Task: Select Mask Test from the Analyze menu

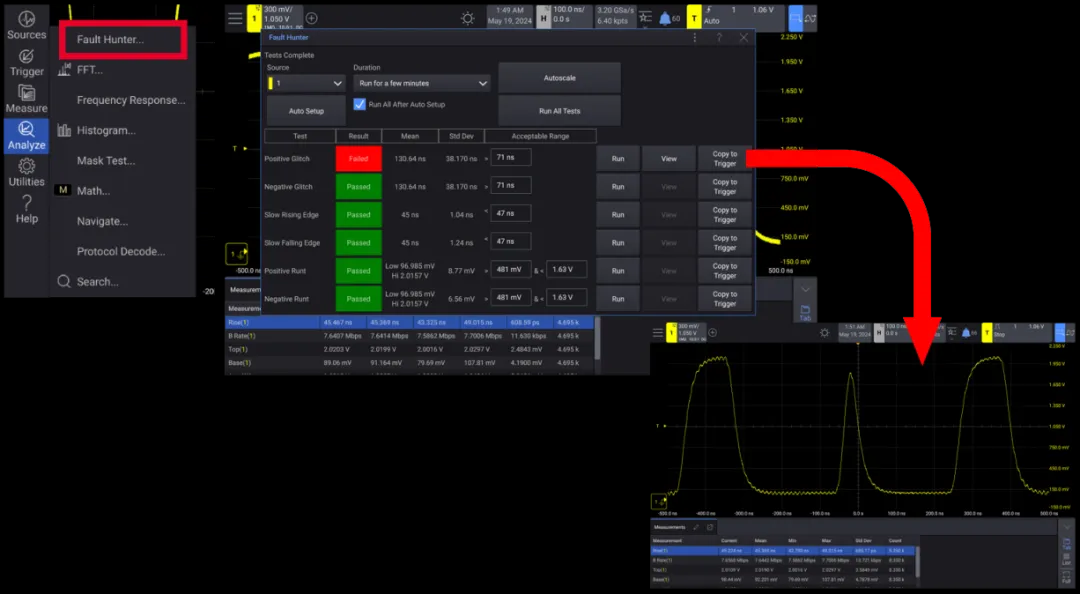Action: pyautogui.click(x=105, y=160)
